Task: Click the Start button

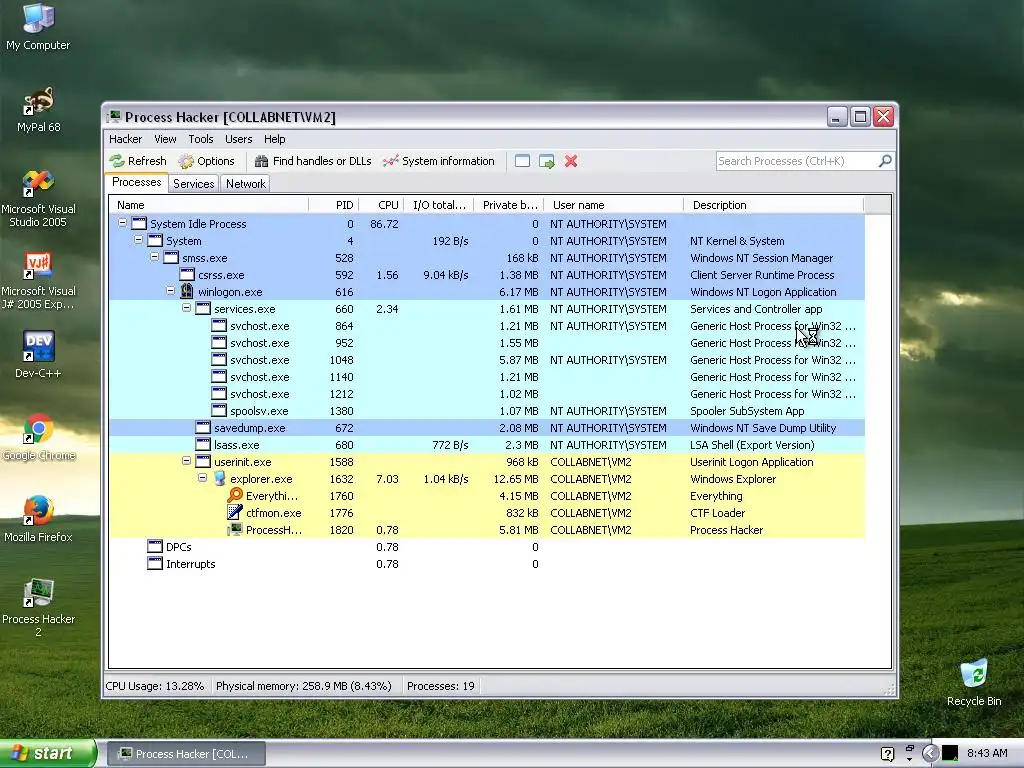Action: 48,754
